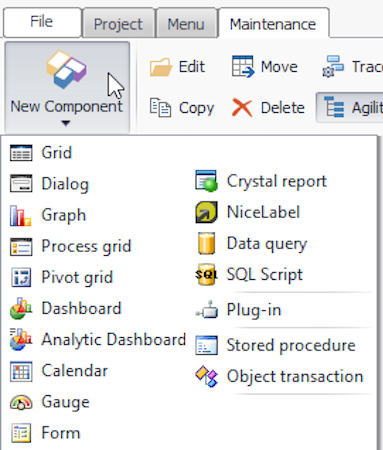
Task: Pick the Pivot grid icon
Action: pos(21,277)
